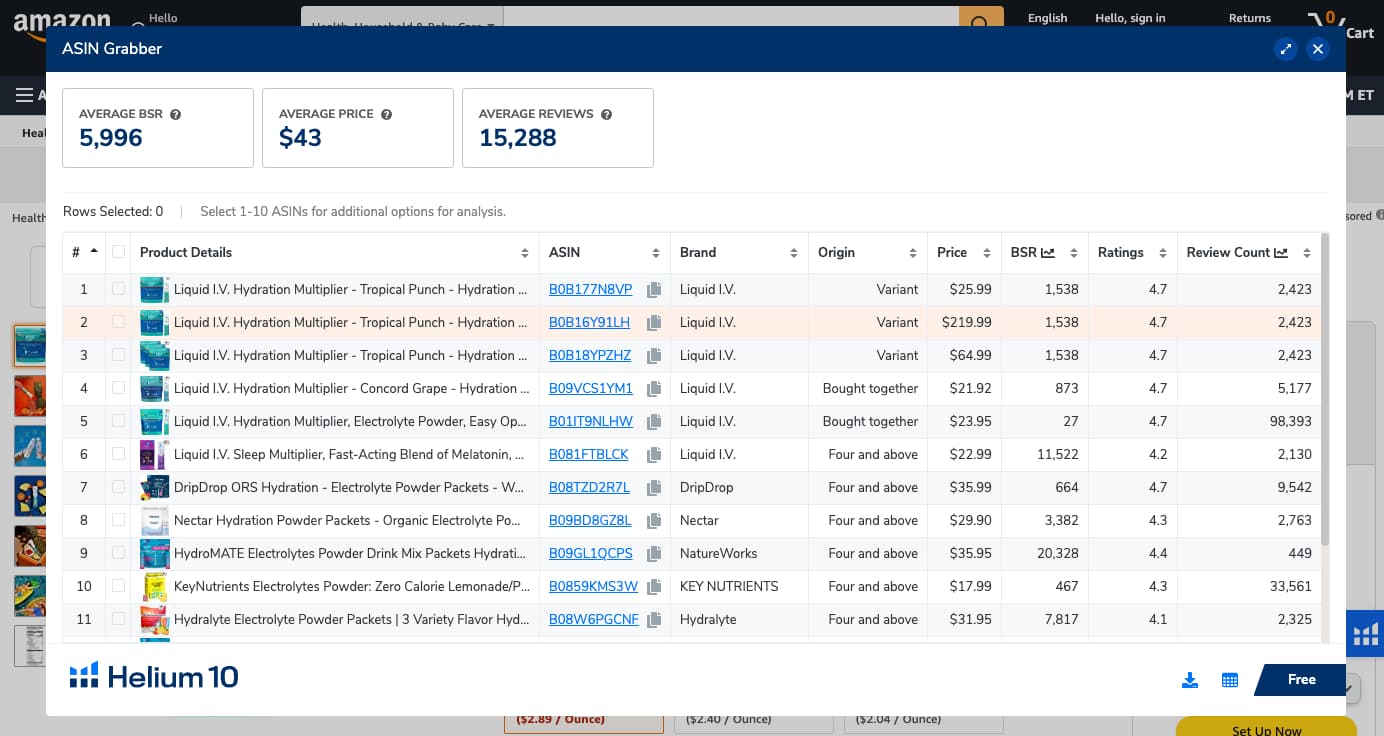The height and width of the screenshot is (736, 1384).
Task: Select the Nectar brand cell
Action: pos(739,521)
